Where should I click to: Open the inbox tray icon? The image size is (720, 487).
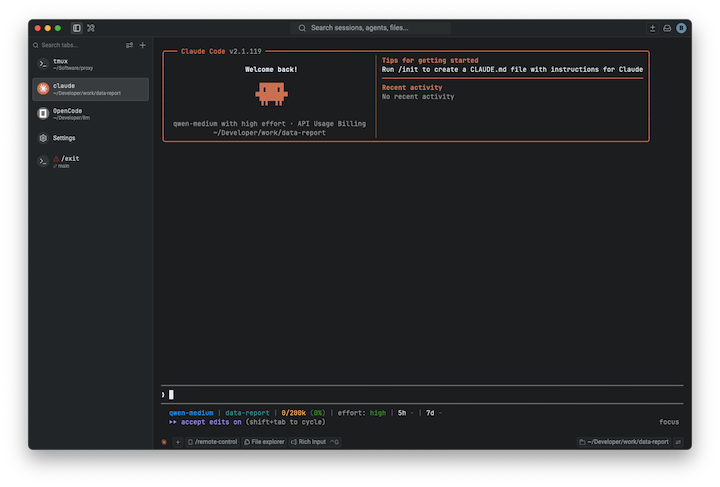point(667,28)
